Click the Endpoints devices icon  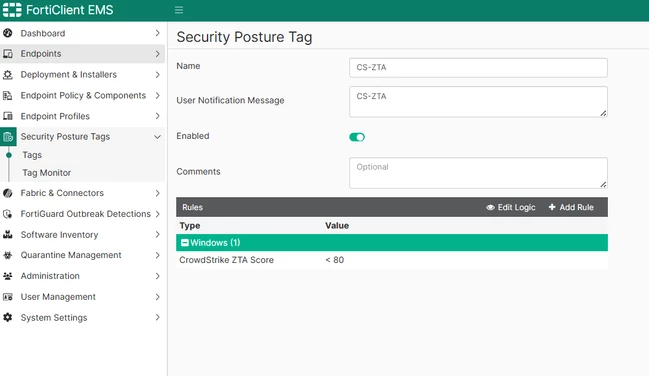click(7, 54)
